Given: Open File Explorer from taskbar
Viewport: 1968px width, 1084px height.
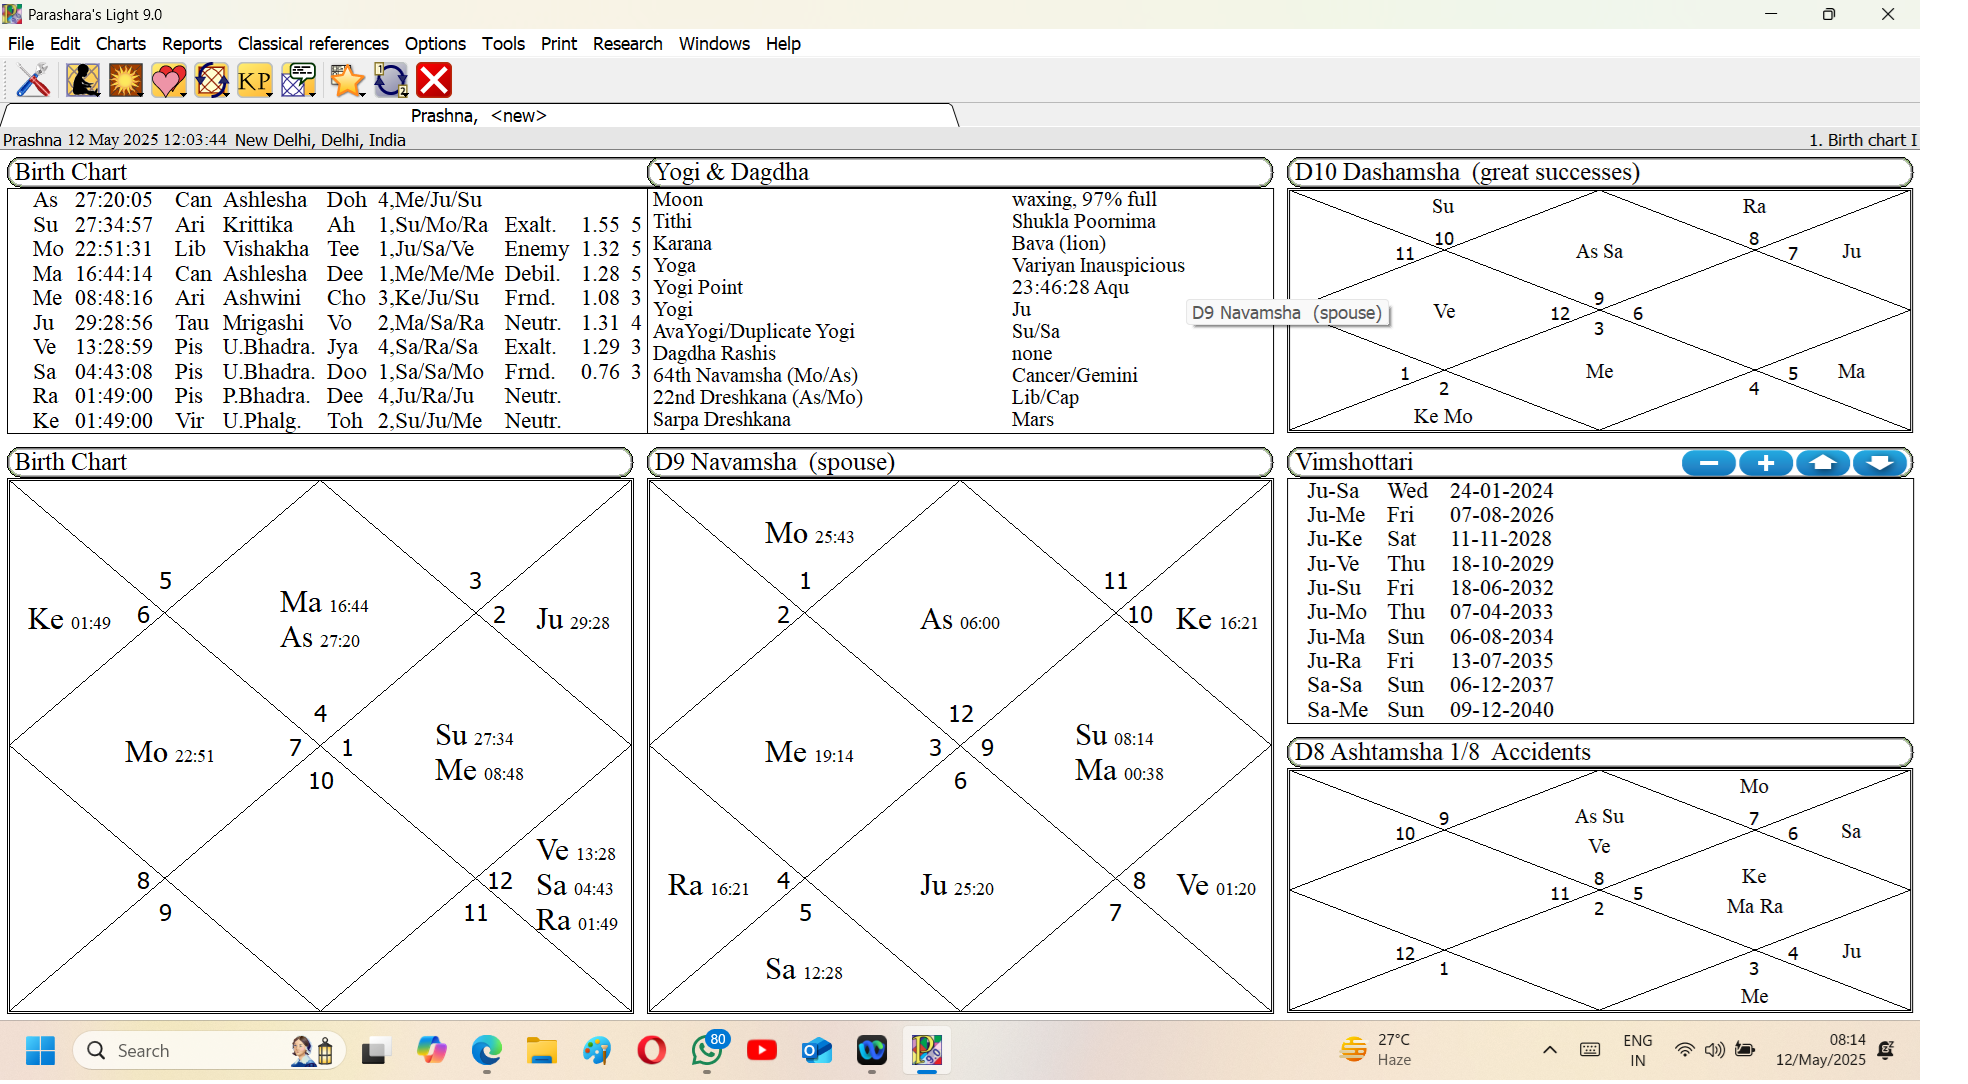Looking at the screenshot, I should (x=542, y=1051).
